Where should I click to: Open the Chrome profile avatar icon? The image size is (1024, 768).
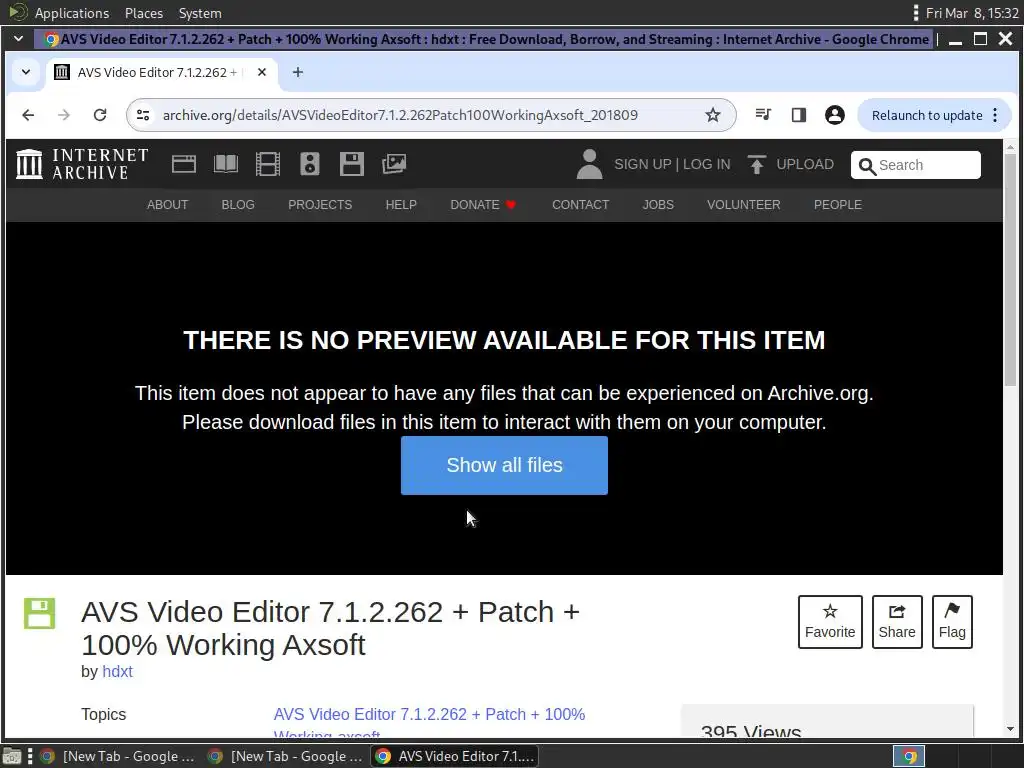coord(835,115)
